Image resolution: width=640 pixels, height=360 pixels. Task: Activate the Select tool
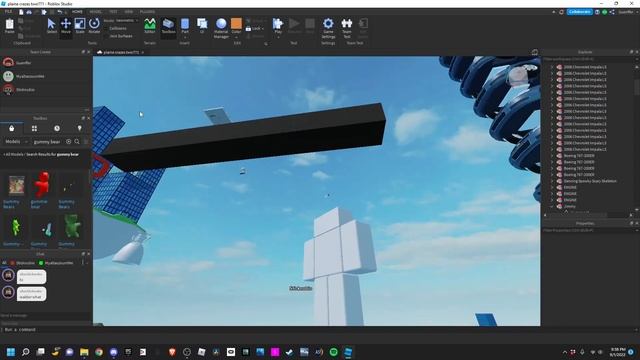[x=51, y=26]
